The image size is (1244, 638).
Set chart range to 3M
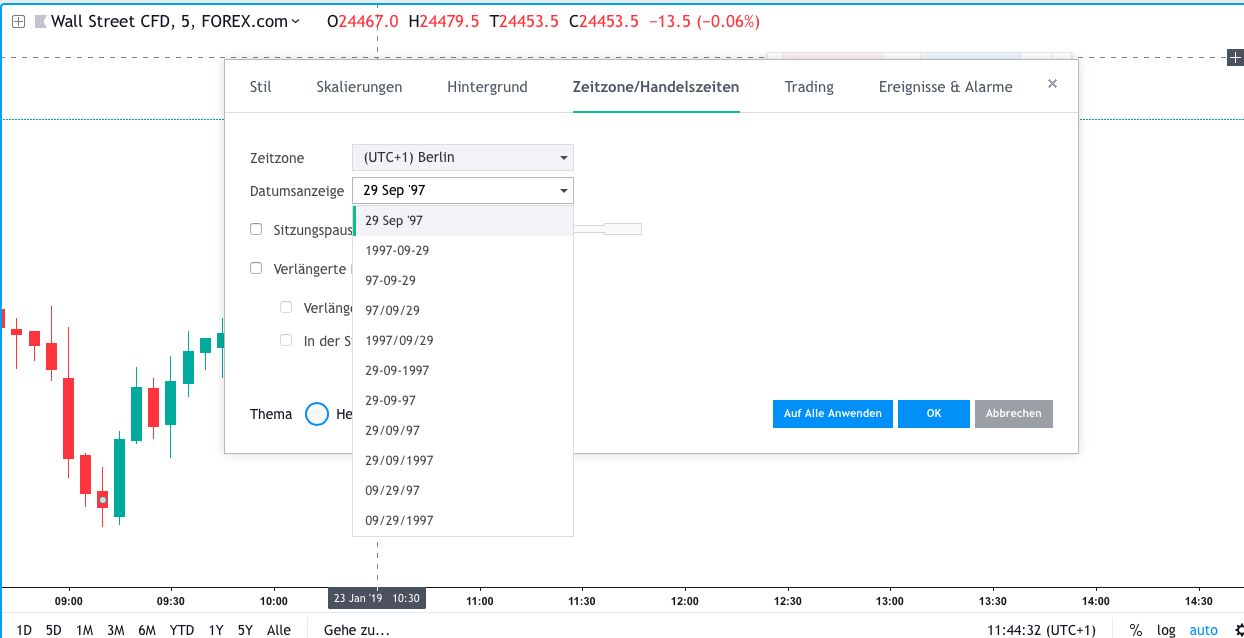[116, 630]
